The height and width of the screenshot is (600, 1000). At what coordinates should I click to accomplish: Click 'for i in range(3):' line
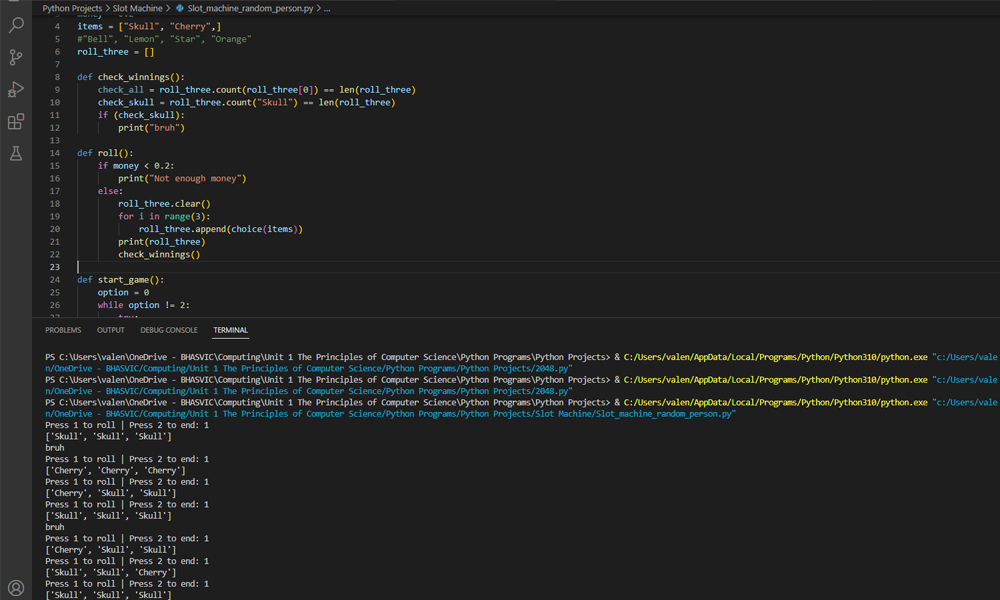tap(164, 217)
